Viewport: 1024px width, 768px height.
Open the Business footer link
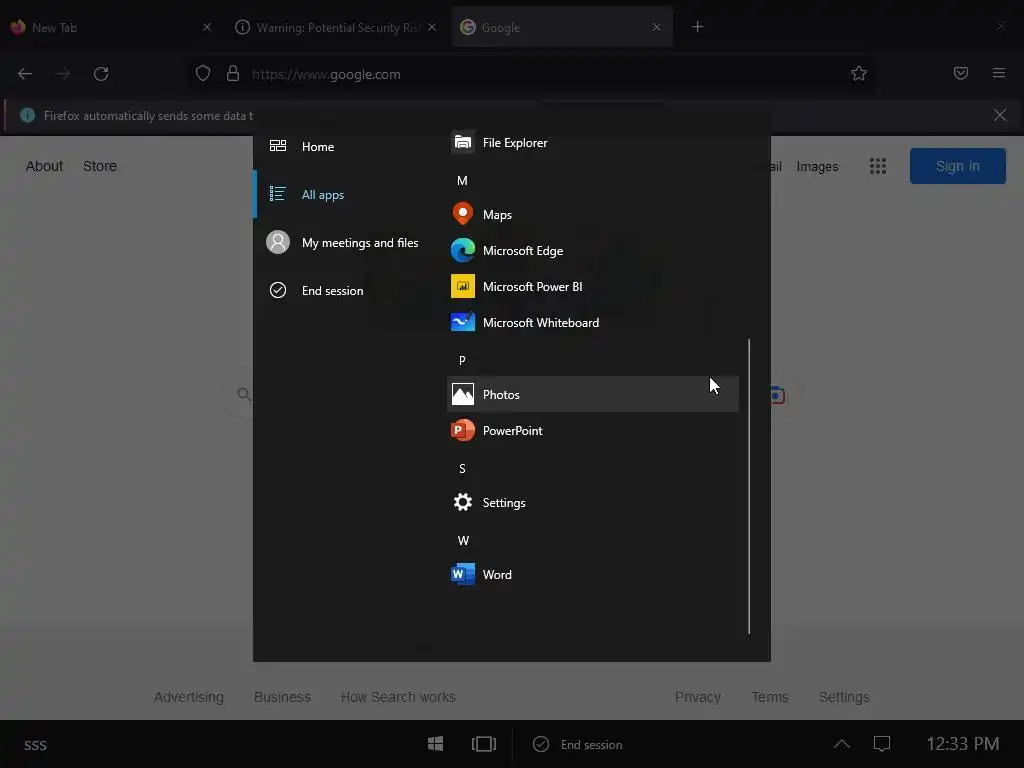(x=282, y=697)
